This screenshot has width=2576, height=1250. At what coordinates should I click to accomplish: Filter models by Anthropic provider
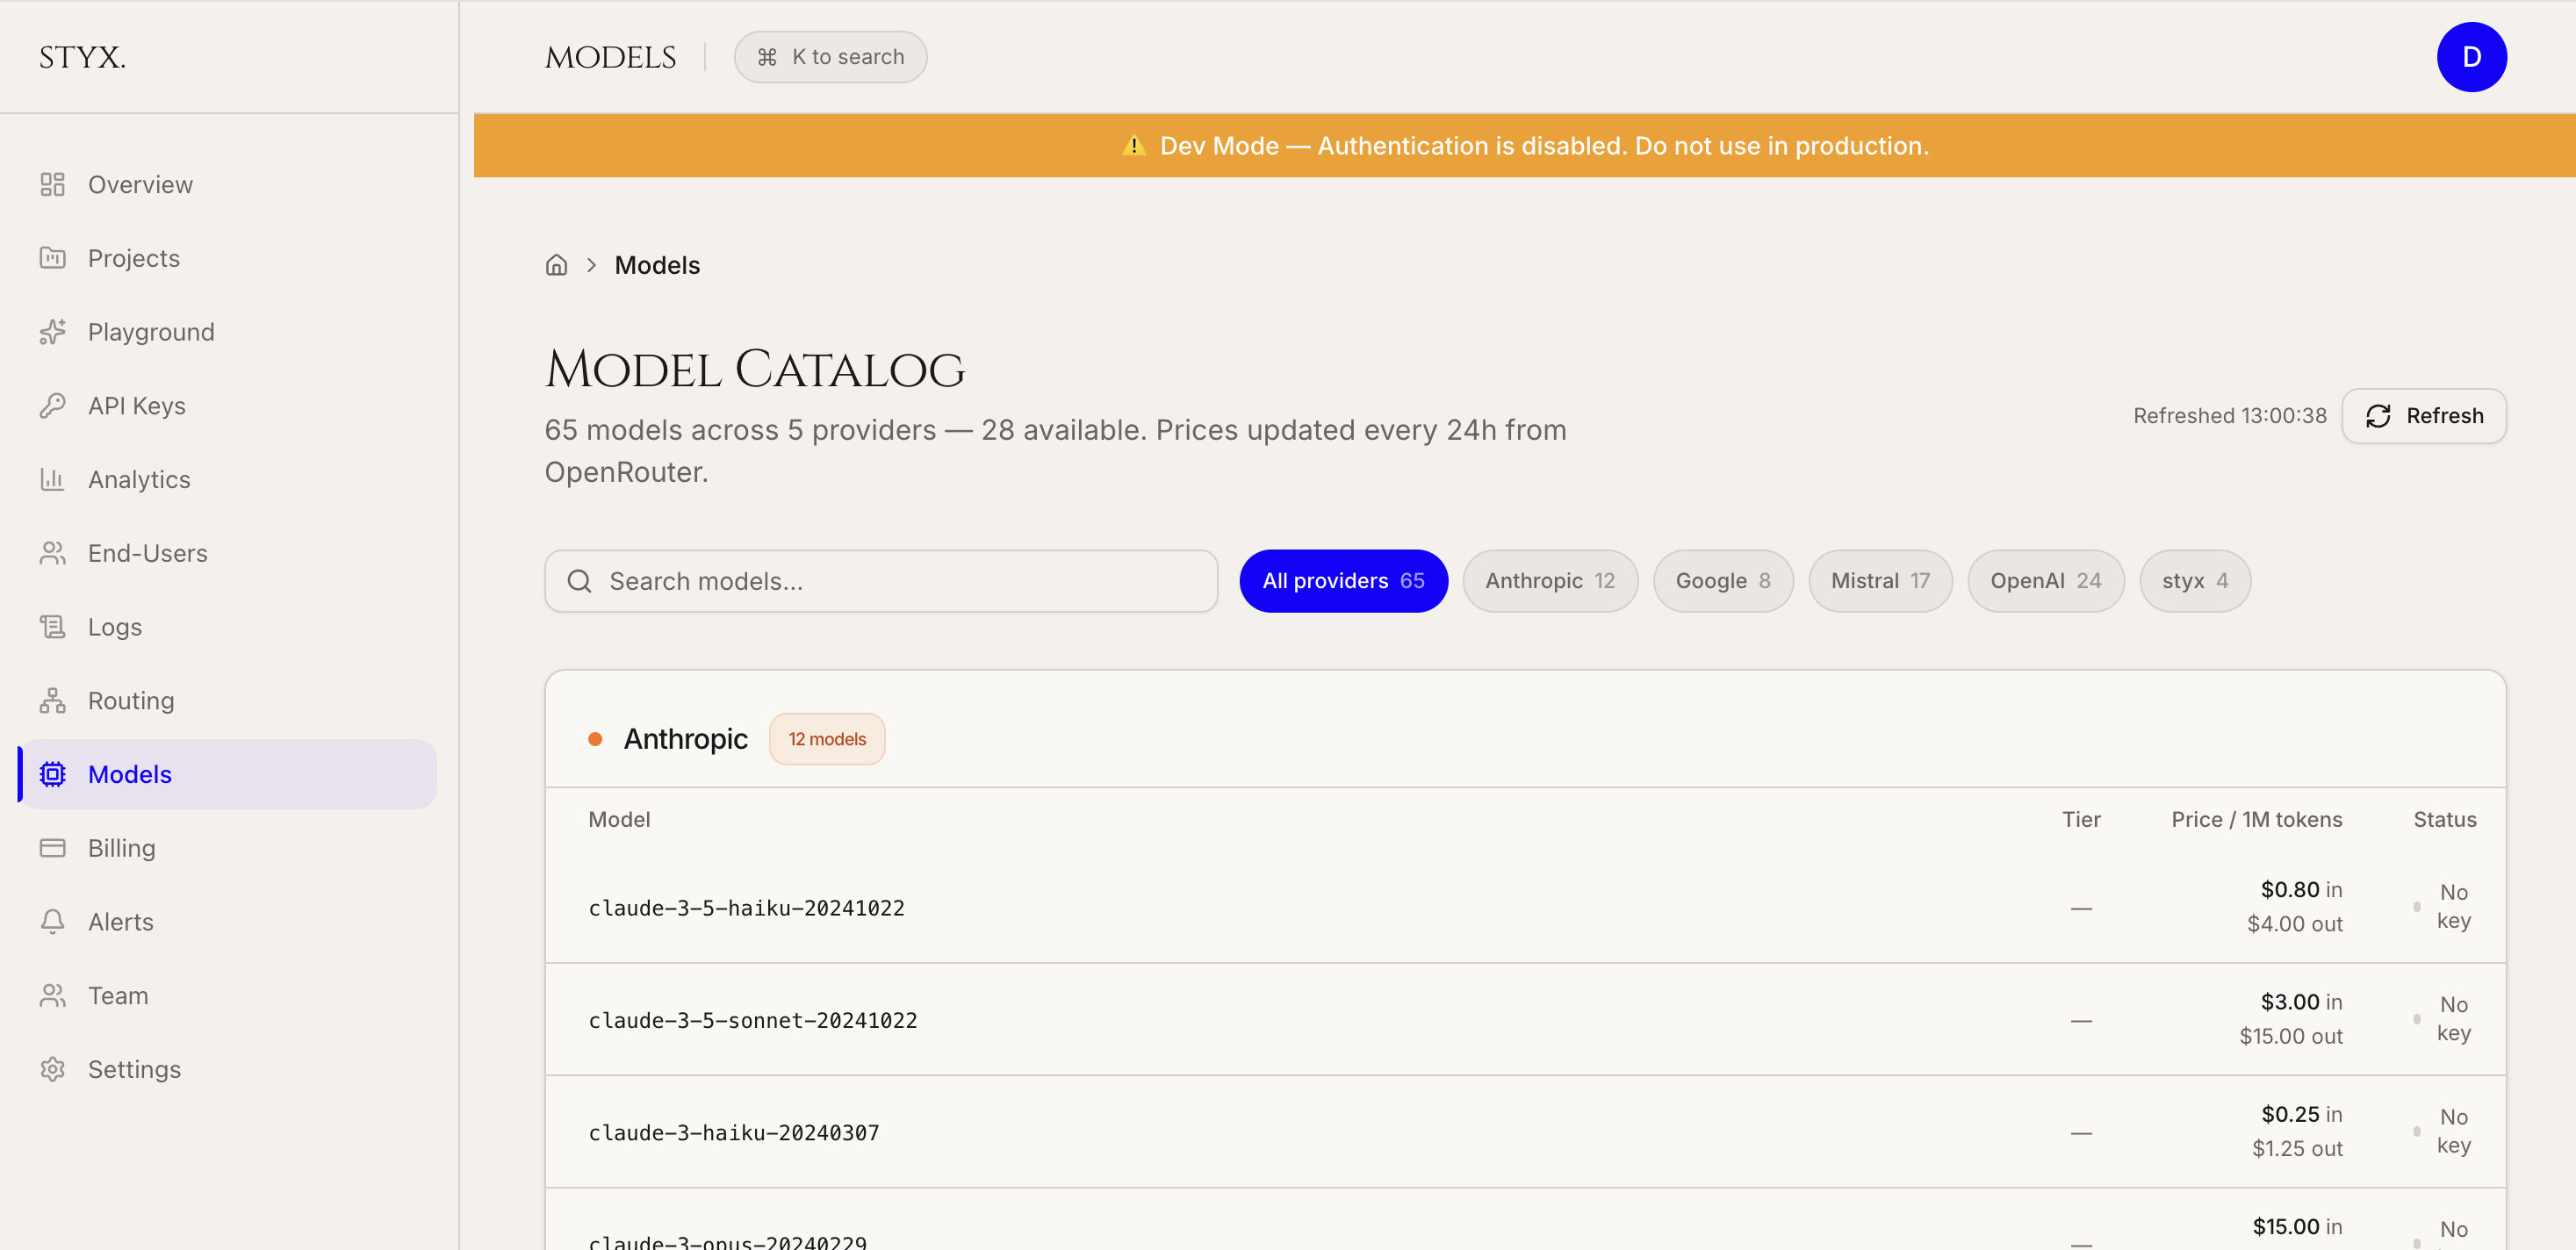pos(1551,580)
